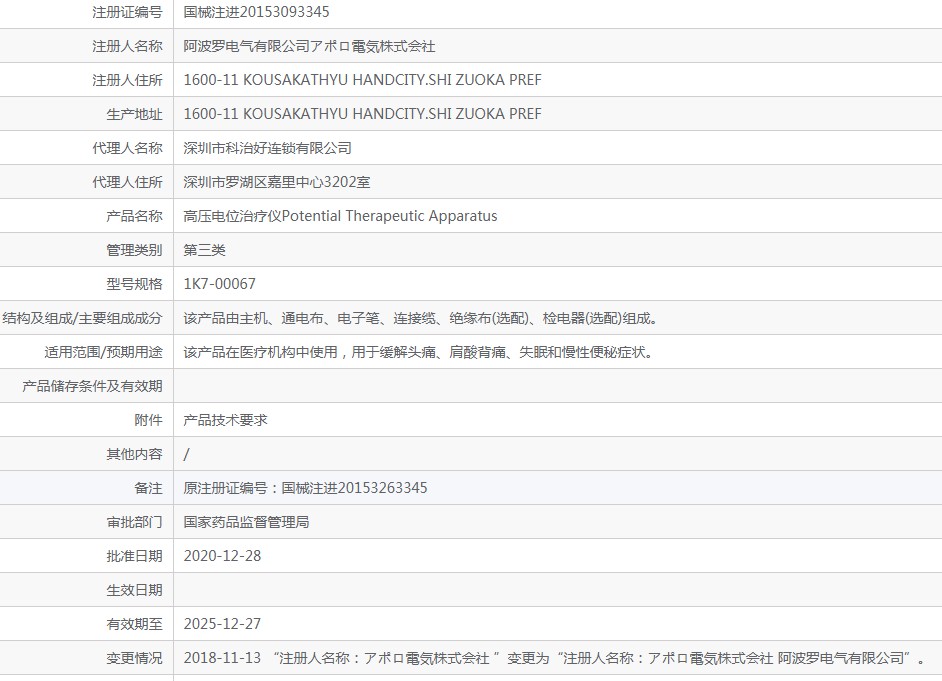The width and height of the screenshot is (942, 681).
Task: Select the slash value in 其他内容 row
Action: tap(186, 455)
